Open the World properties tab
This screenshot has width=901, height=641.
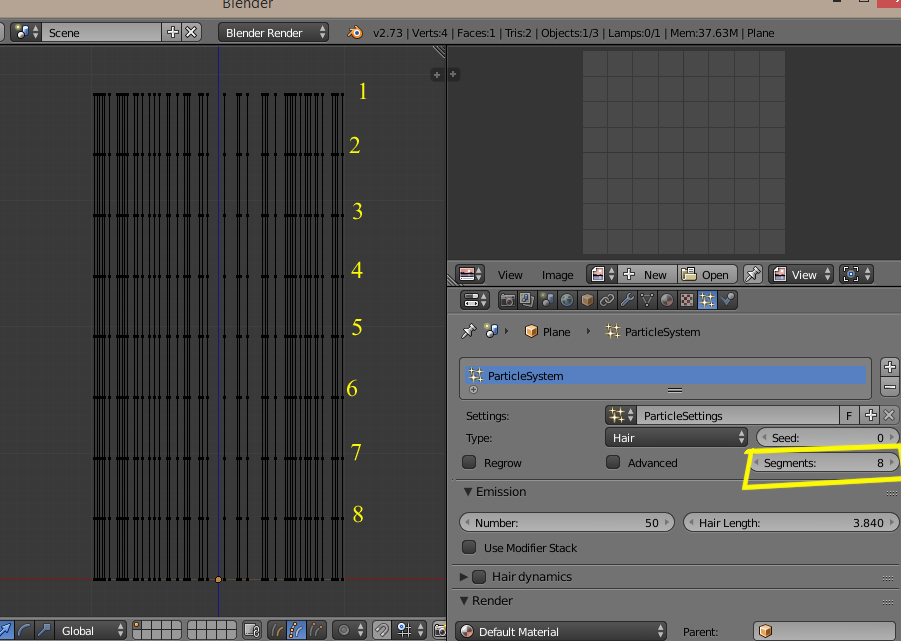click(x=568, y=300)
